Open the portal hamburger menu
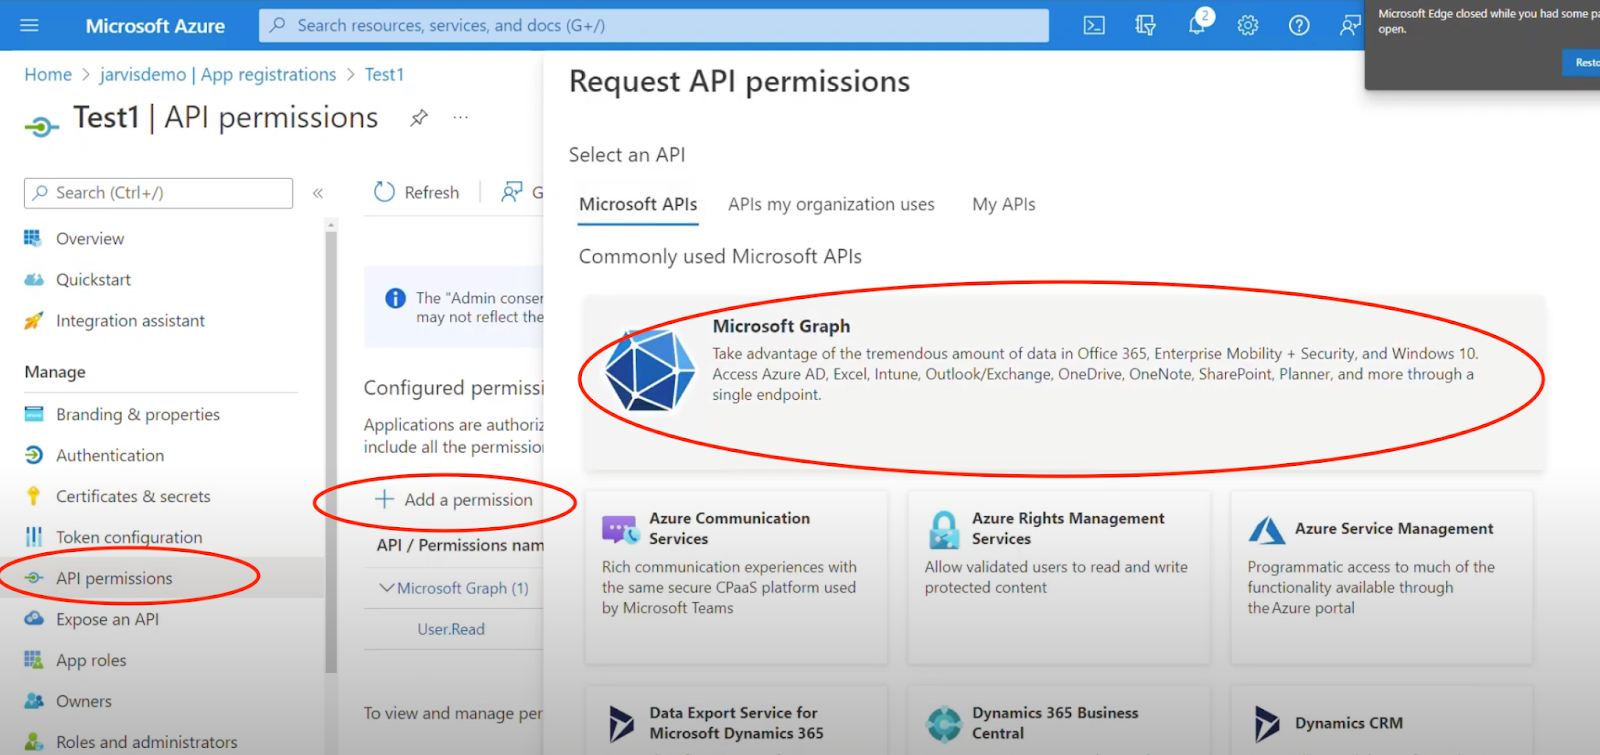 pyautogui.click(x=29, y=25)
